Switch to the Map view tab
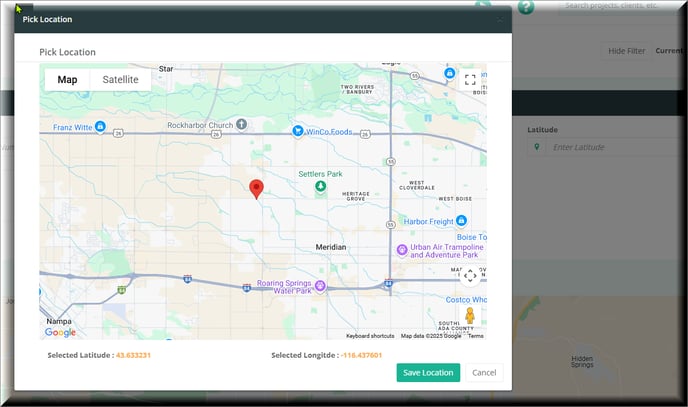 [x=67, y=80]
